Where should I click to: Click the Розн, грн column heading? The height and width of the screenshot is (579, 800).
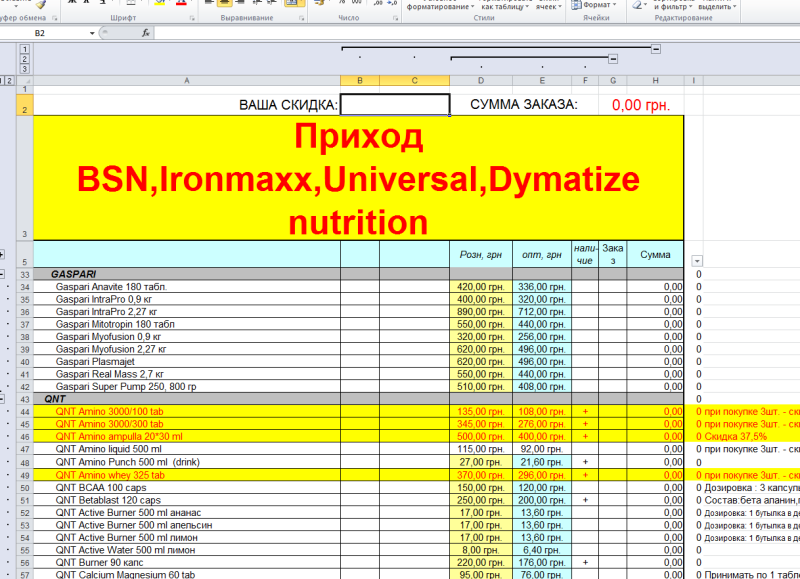[481, 255]
